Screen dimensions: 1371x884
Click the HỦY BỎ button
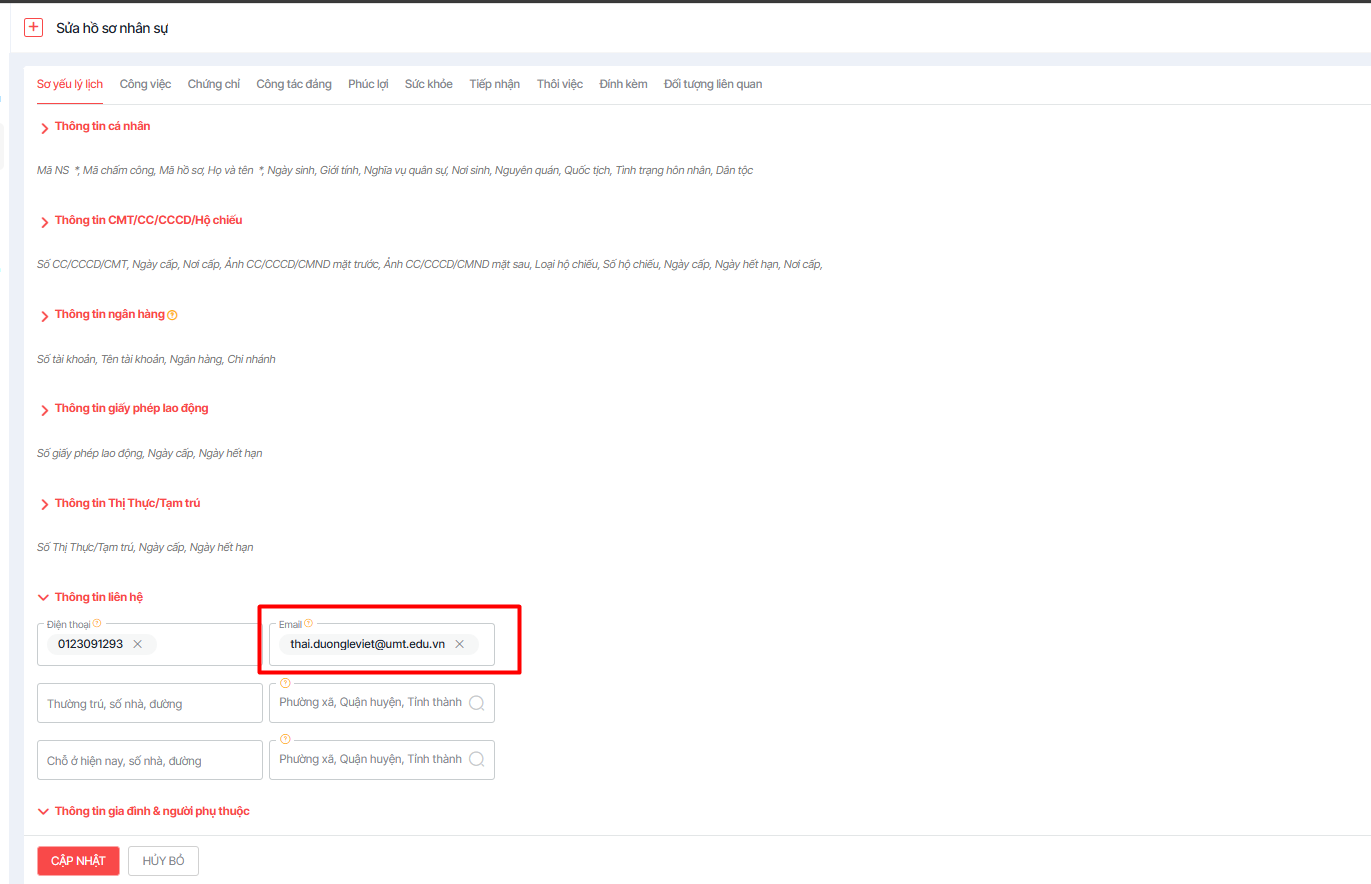(x=163, y=861)
